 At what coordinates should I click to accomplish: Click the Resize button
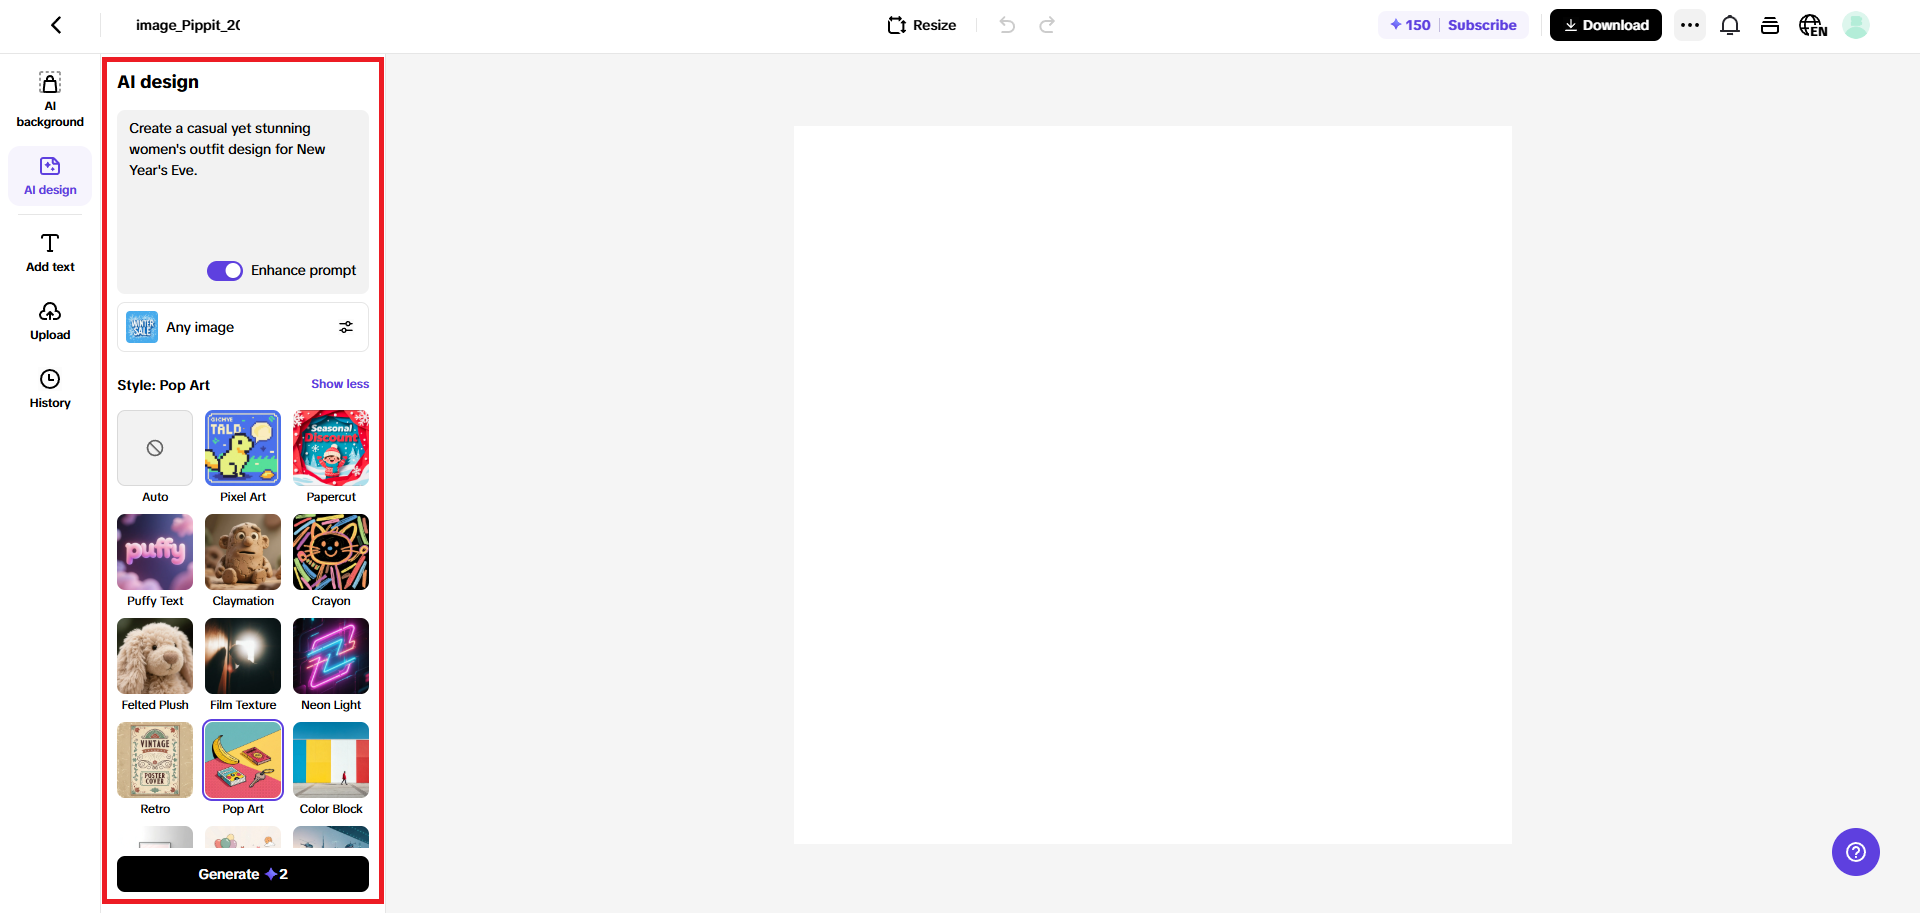922,25
